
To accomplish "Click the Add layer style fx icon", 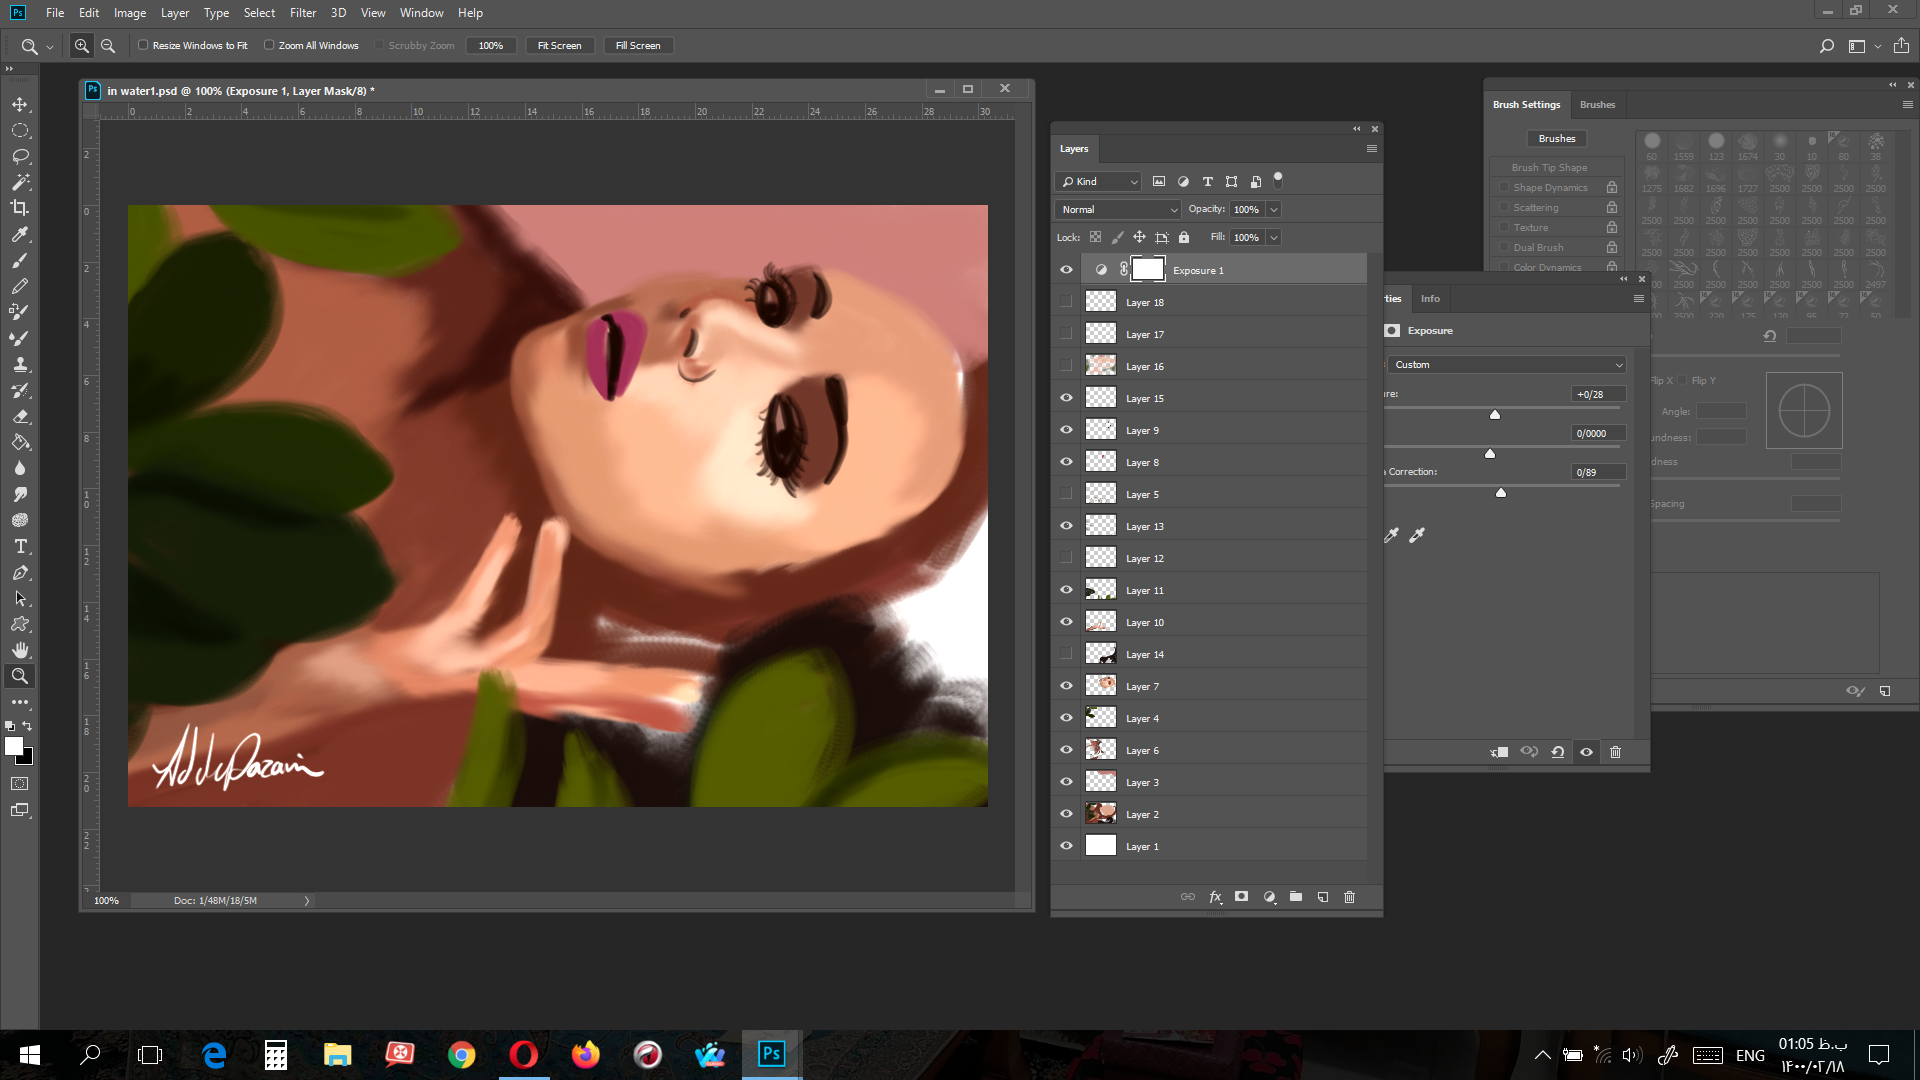I will click(x=1215, y=897).
